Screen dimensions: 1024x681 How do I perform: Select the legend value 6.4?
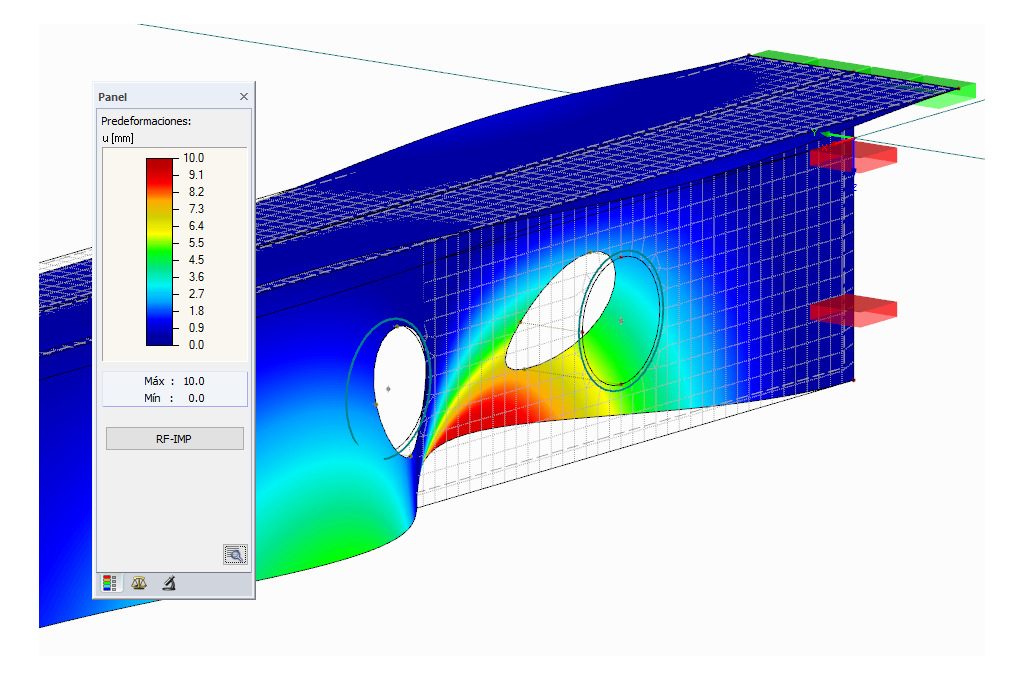(x=196, y=226)
